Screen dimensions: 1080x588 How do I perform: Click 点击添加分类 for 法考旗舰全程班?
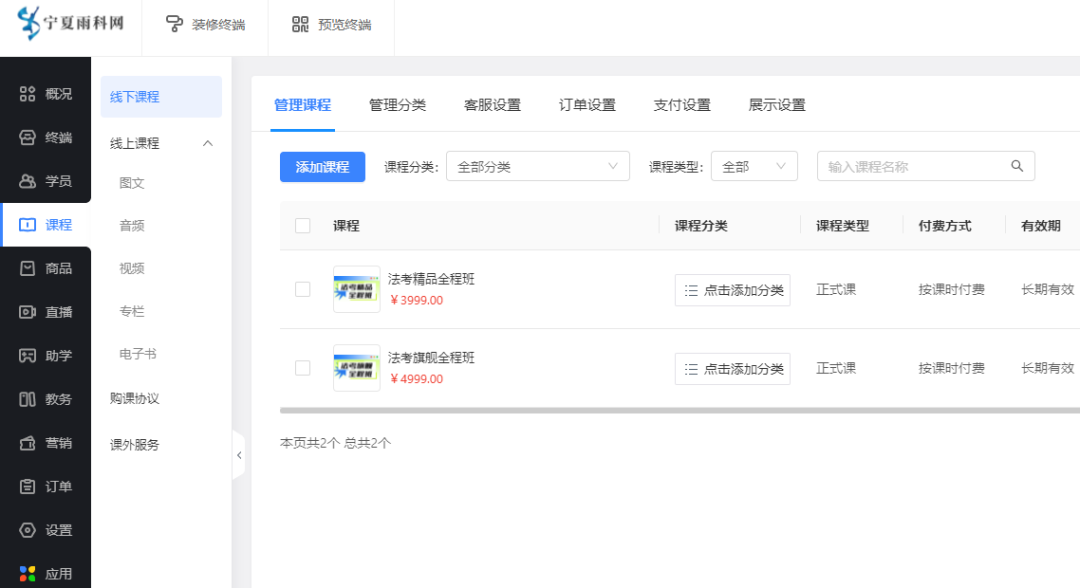732,369
